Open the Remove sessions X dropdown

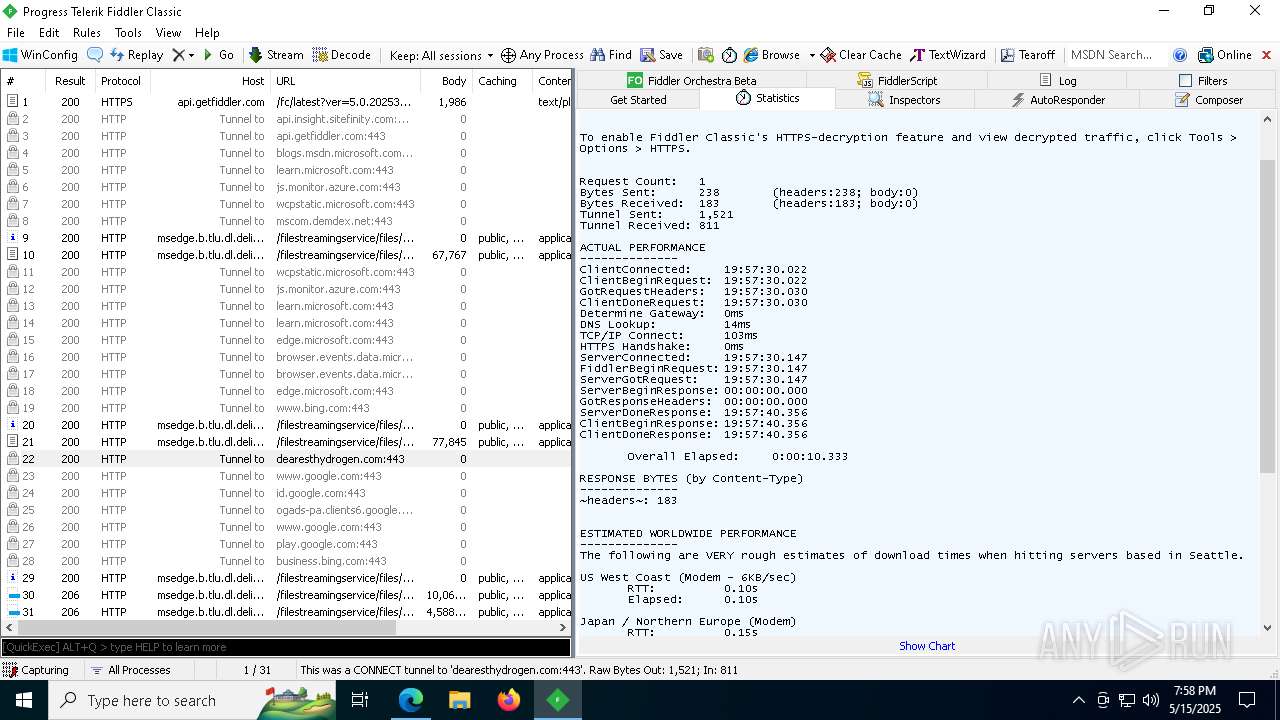(x=183, y=55)
